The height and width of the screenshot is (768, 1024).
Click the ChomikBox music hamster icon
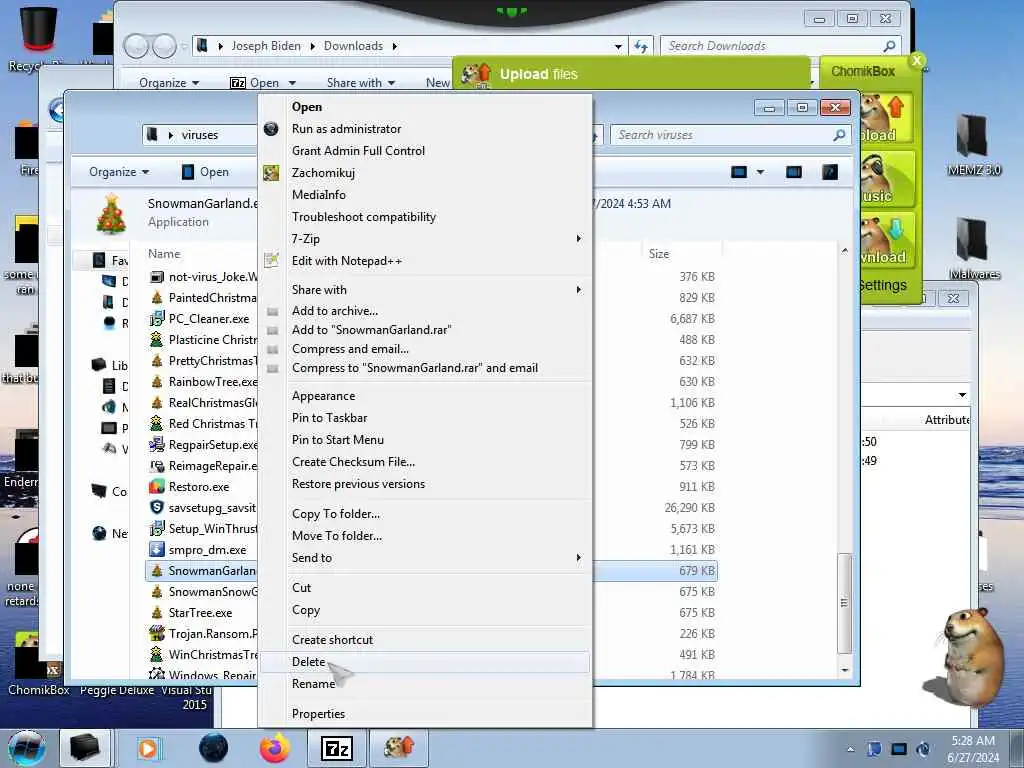[886, 180]
